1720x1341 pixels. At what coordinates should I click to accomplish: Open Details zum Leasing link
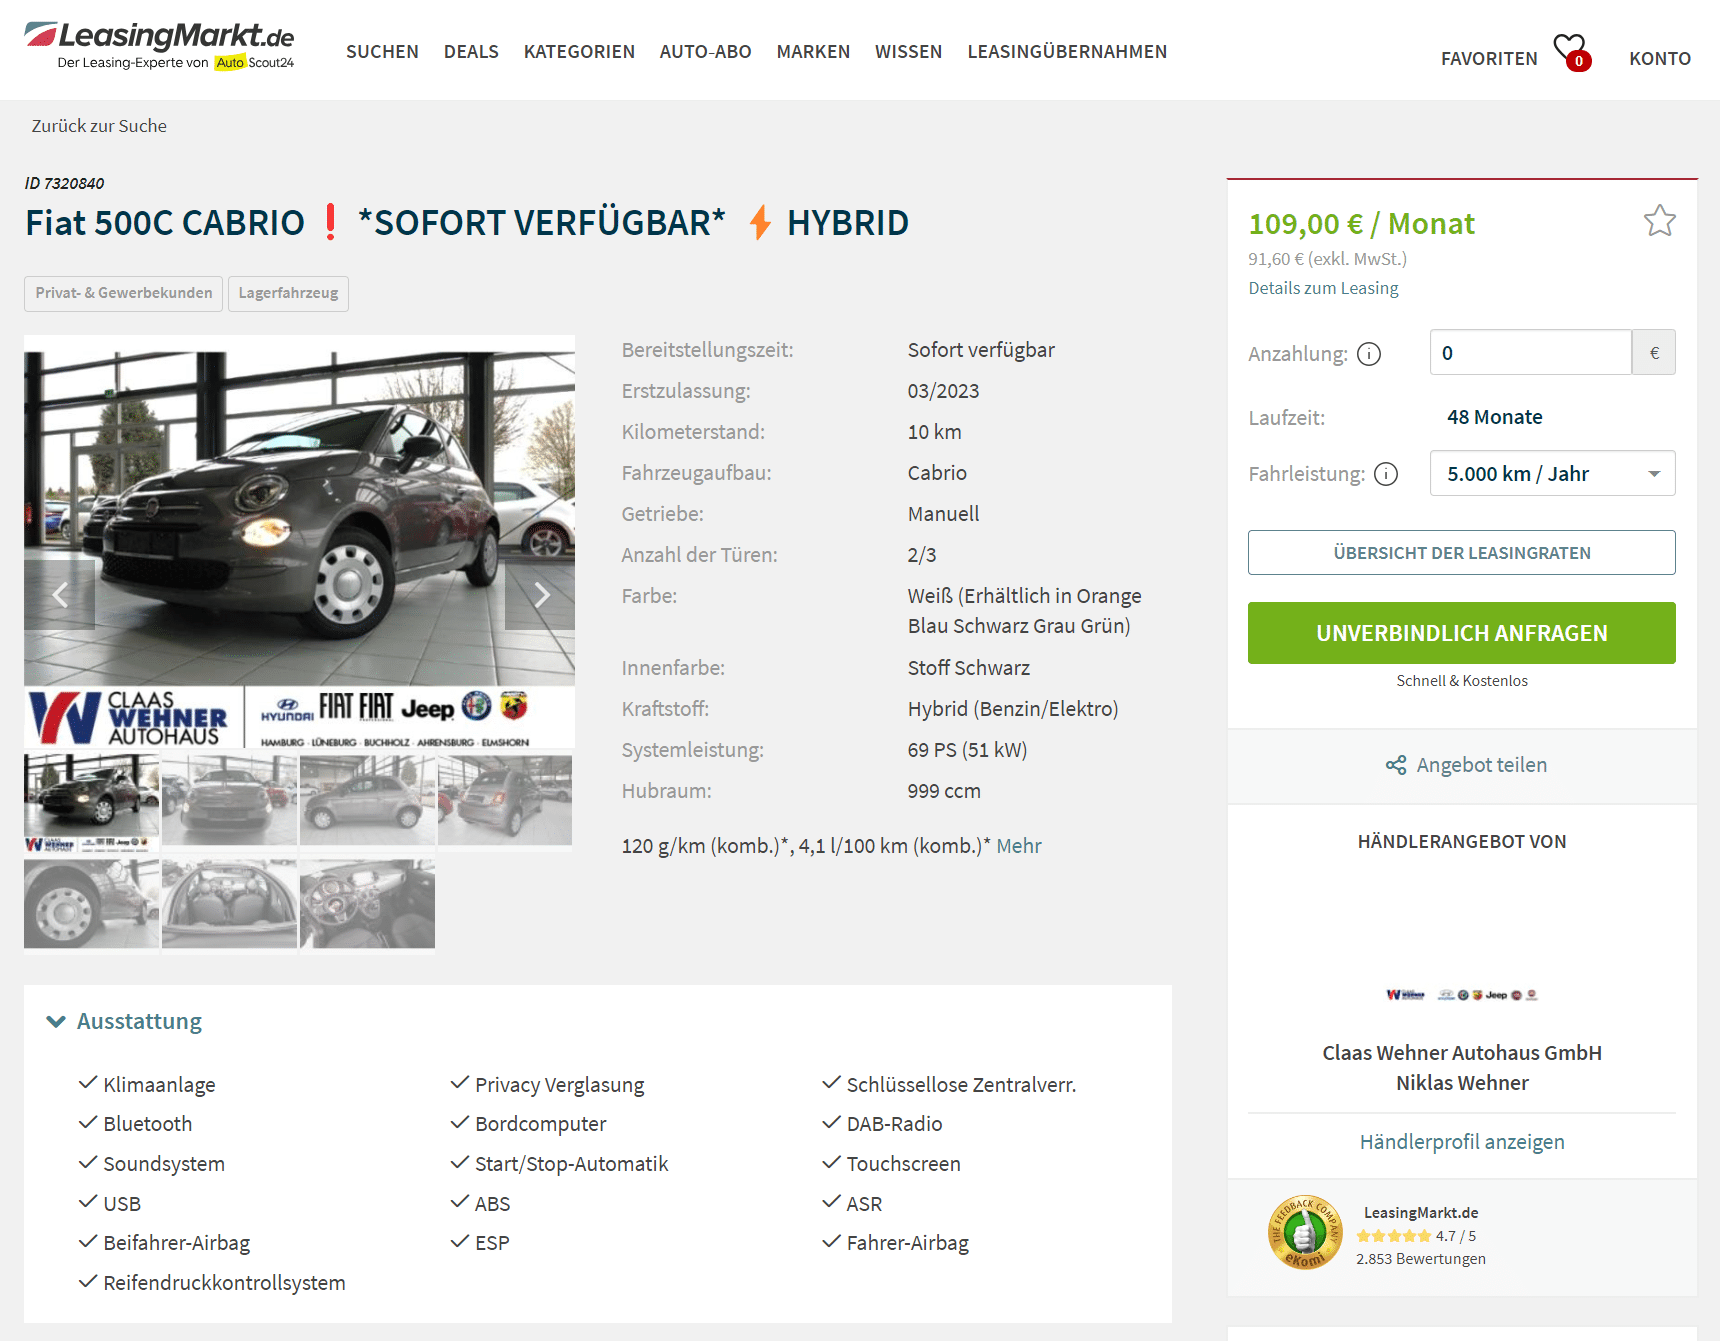[x=1323, y=288]
